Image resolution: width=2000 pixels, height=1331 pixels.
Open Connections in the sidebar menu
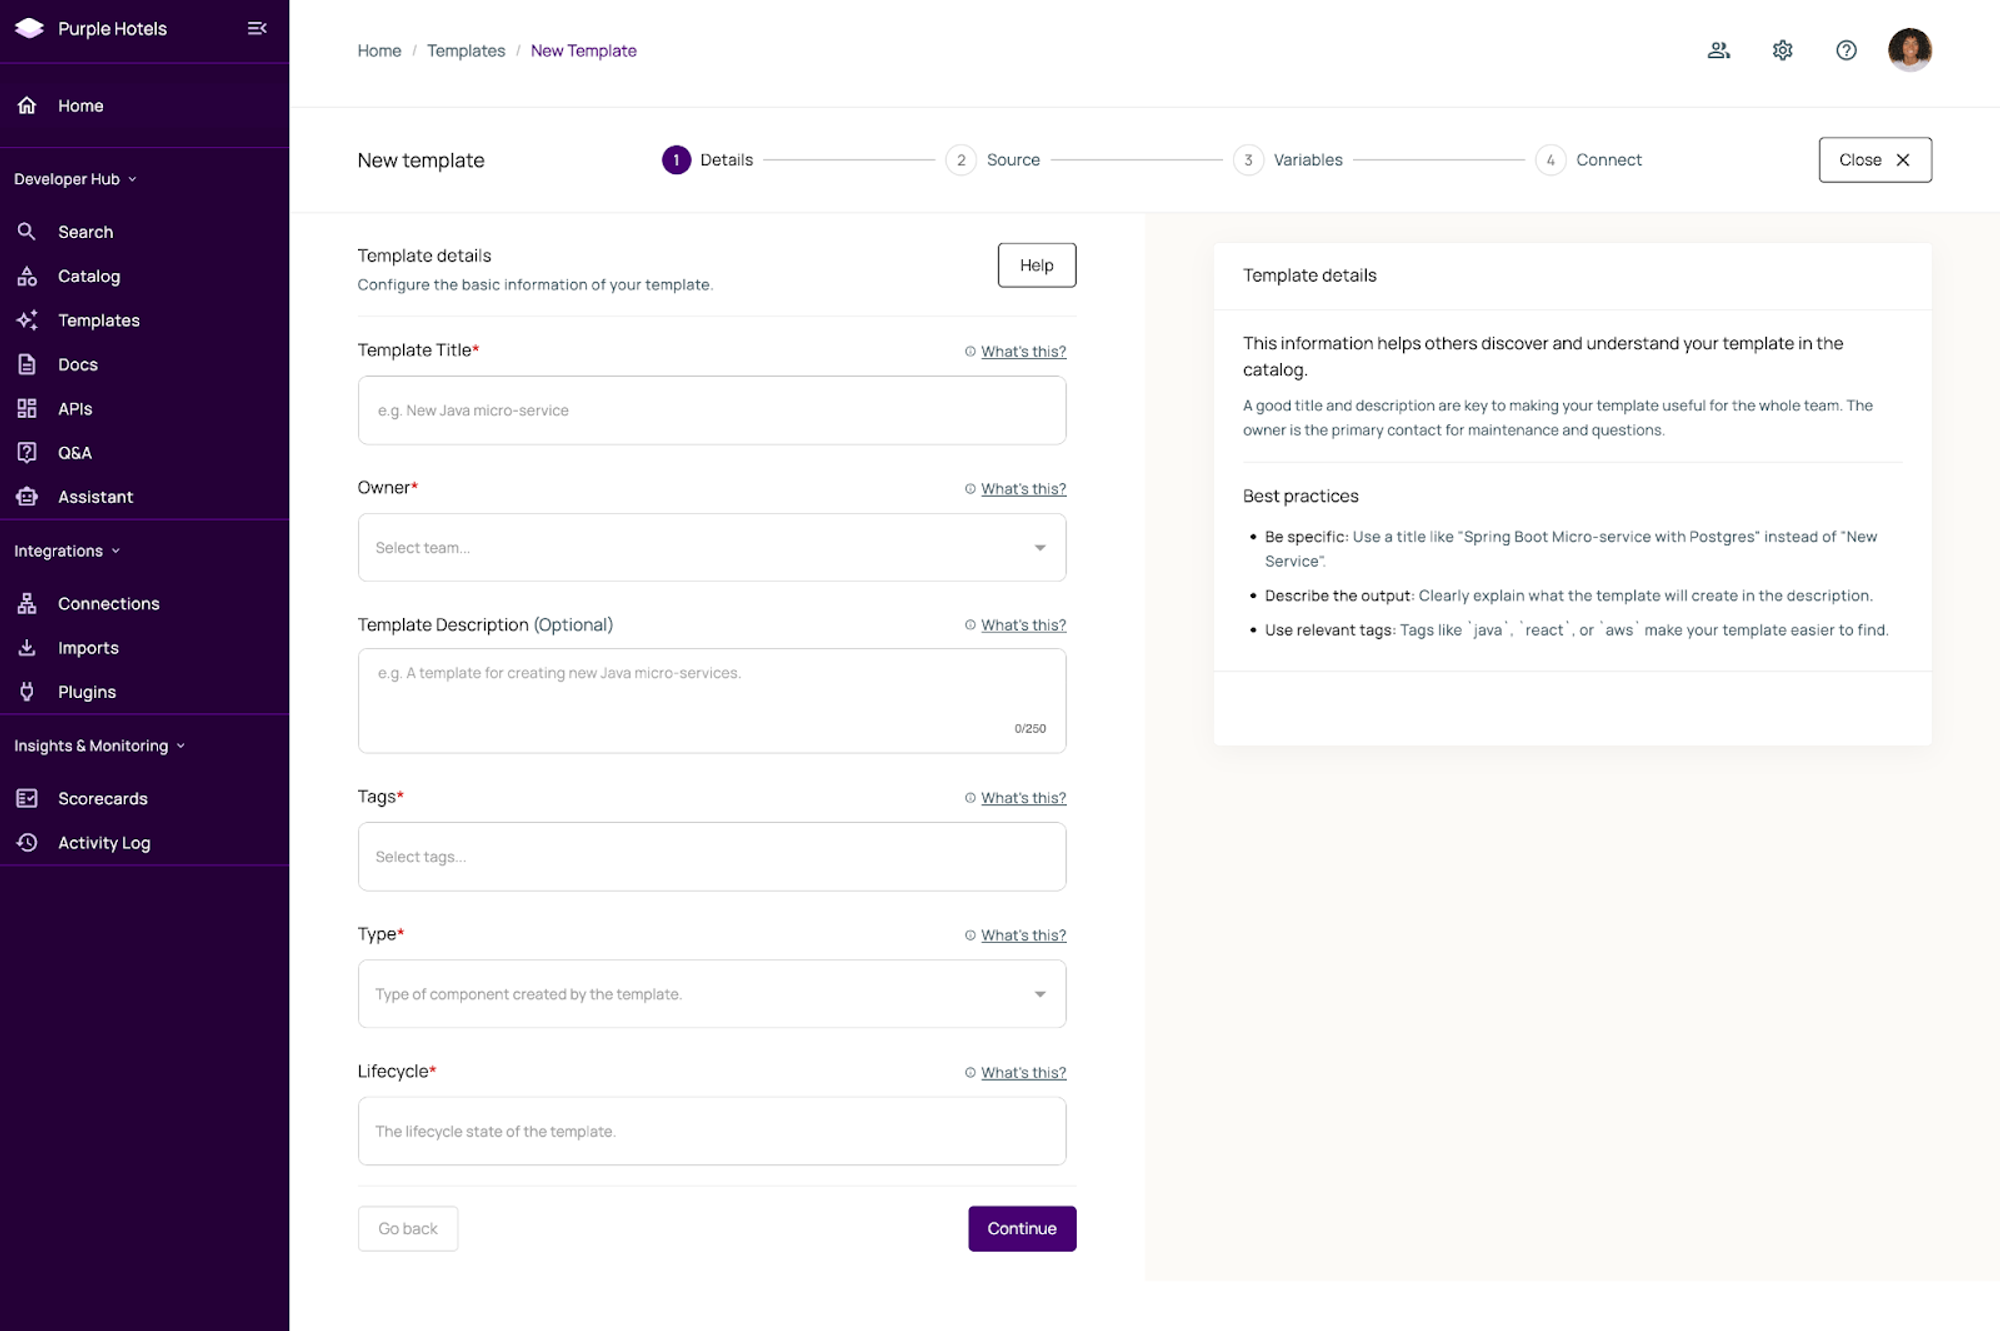click(144, 603)
